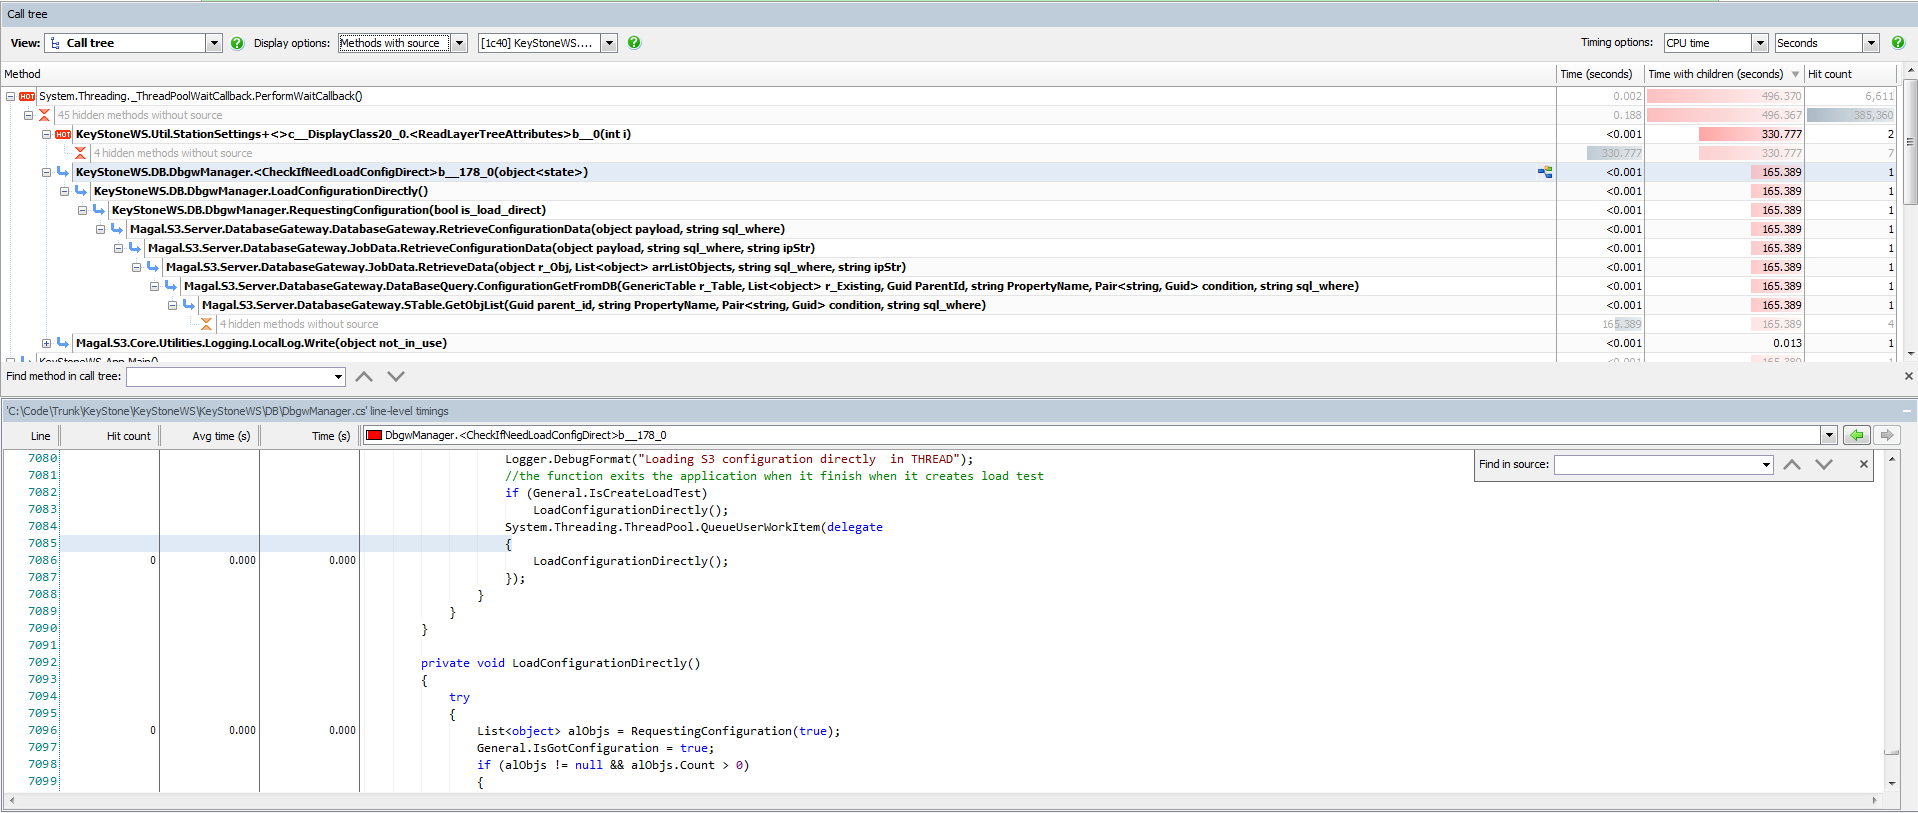Collapse the CheckIfNeedLoadConfigDirect node
1918x813 pixels.
point(46,173)
